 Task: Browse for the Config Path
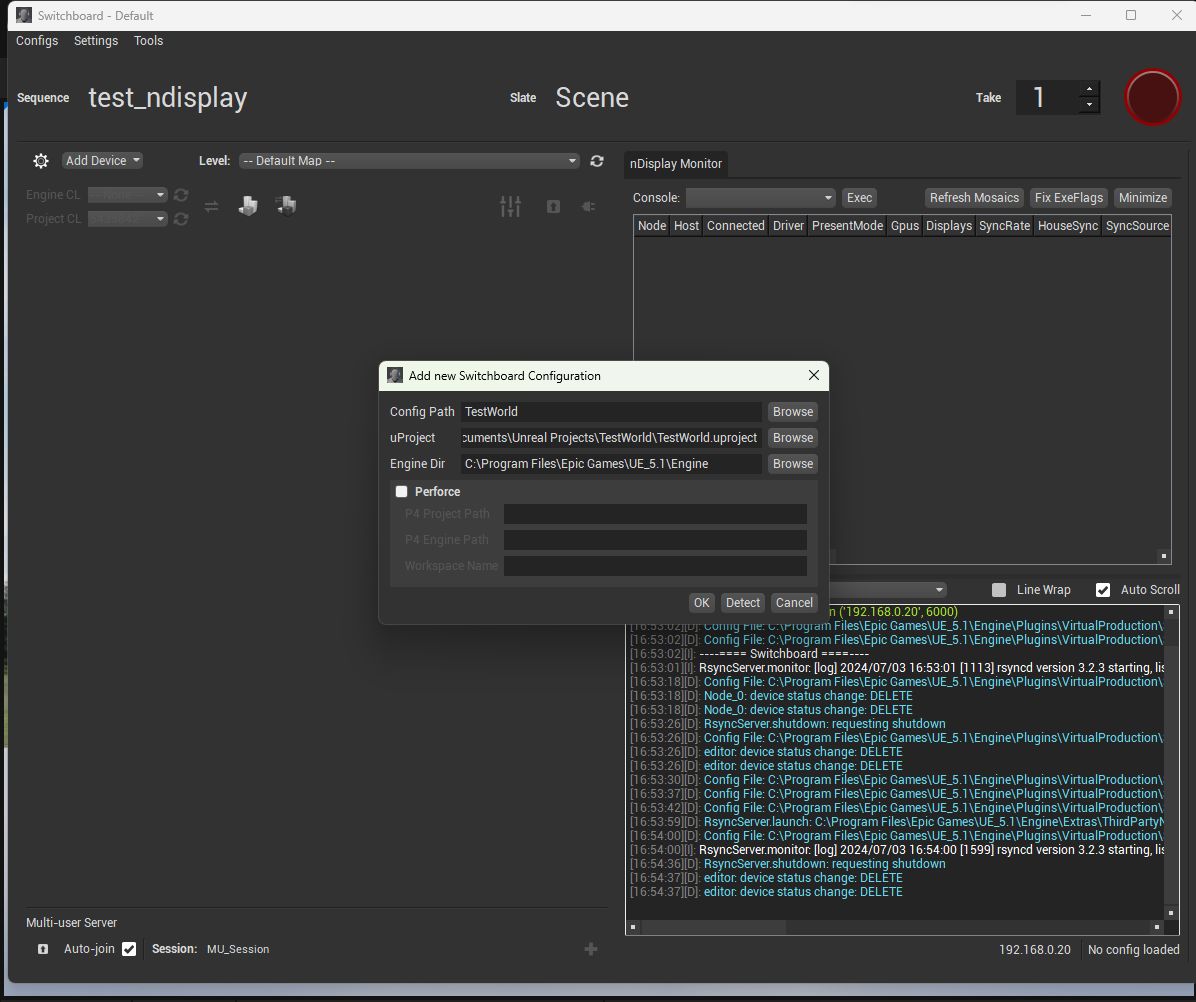[x=793, y=412]
